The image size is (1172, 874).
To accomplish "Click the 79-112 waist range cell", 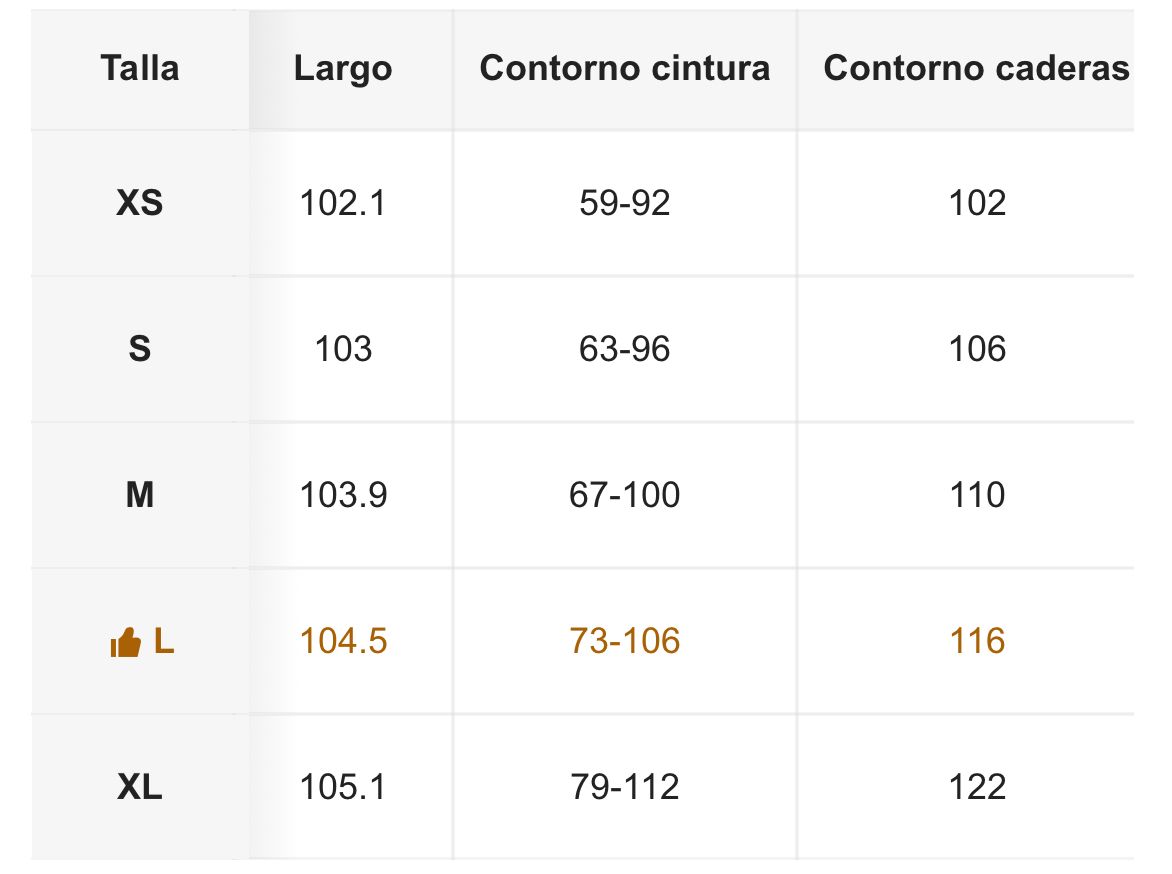I will click(625, 787).
